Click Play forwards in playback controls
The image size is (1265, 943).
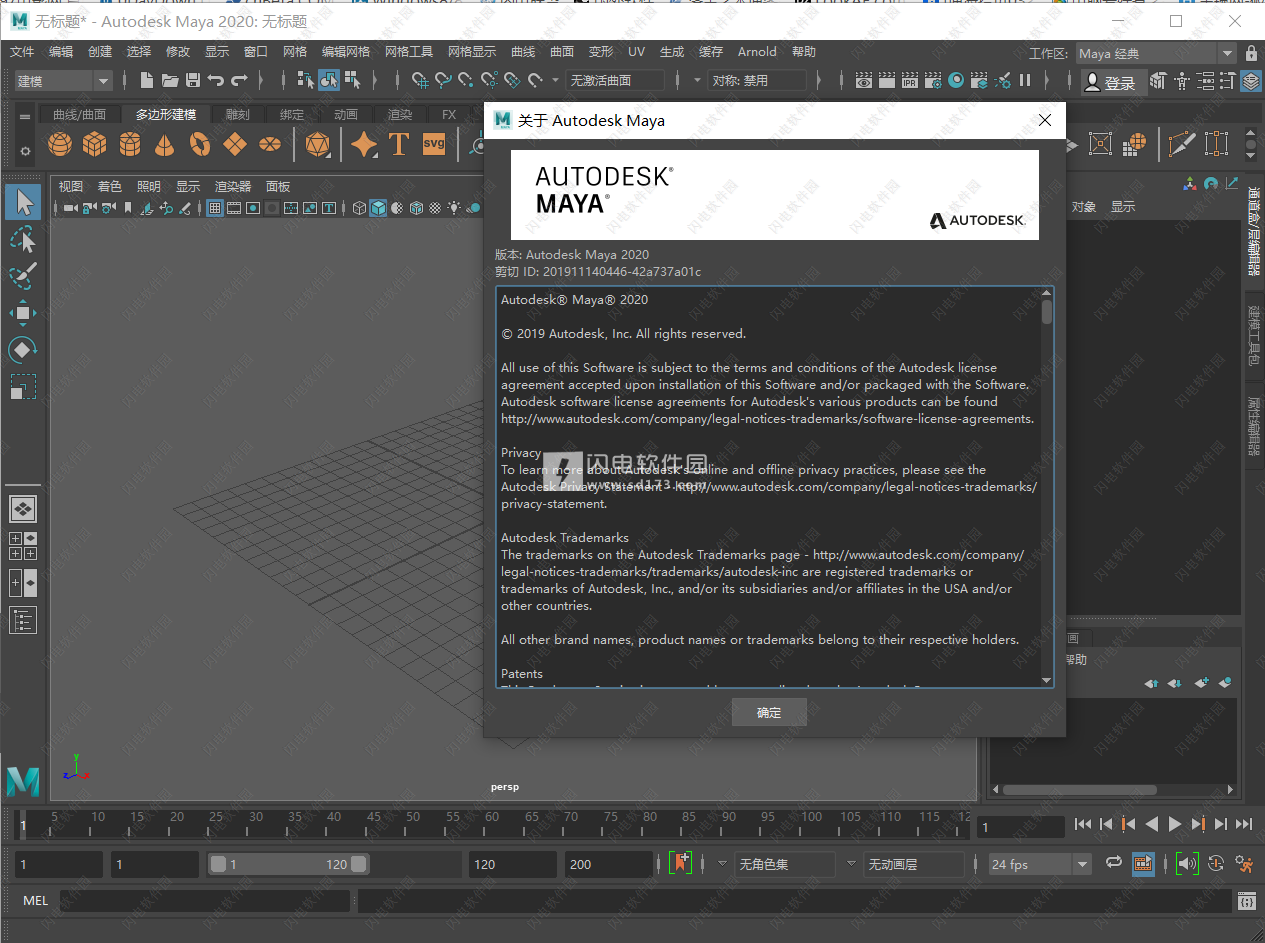tap(1175, 824)
